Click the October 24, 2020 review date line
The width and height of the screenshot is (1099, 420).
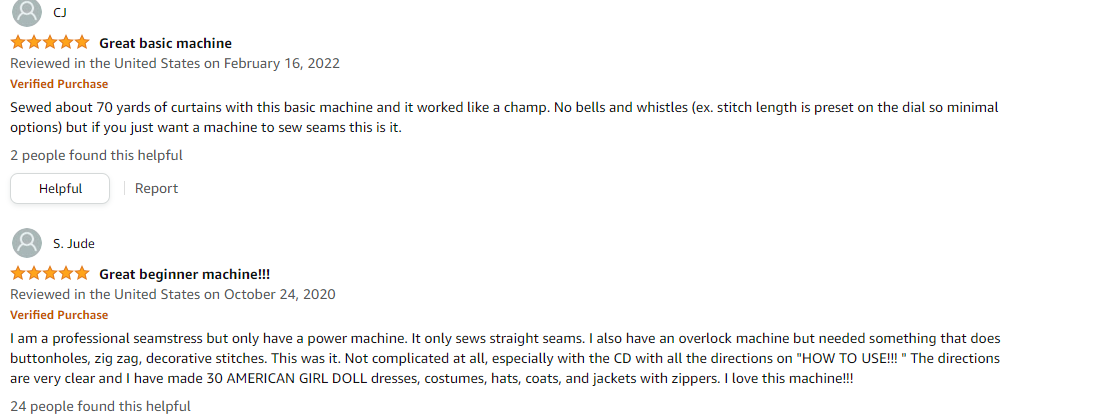click(172, 294)
